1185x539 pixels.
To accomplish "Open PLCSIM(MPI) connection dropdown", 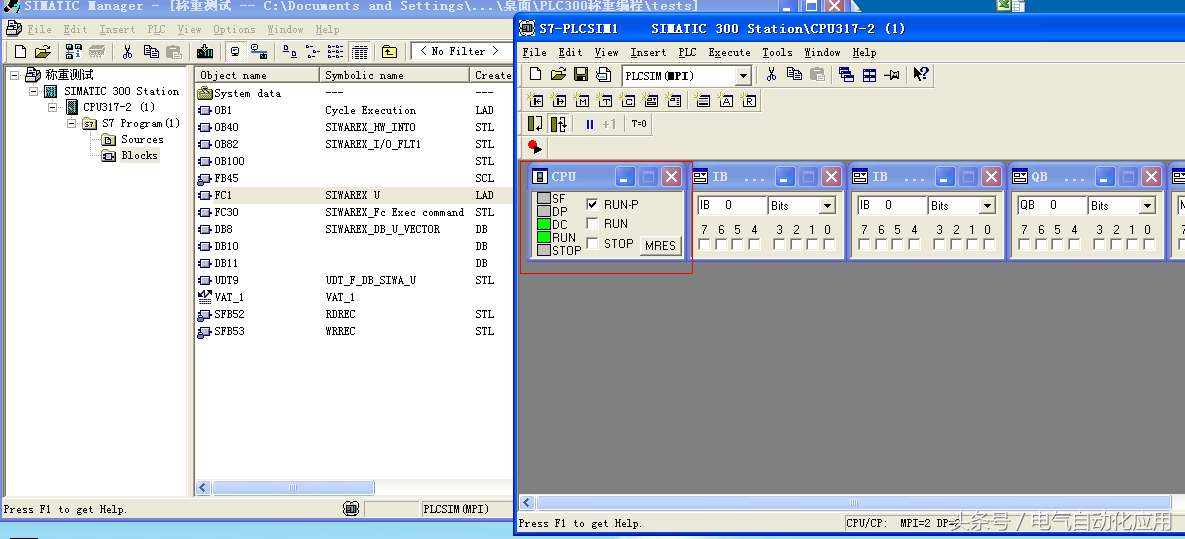I will tap(743, 76).
